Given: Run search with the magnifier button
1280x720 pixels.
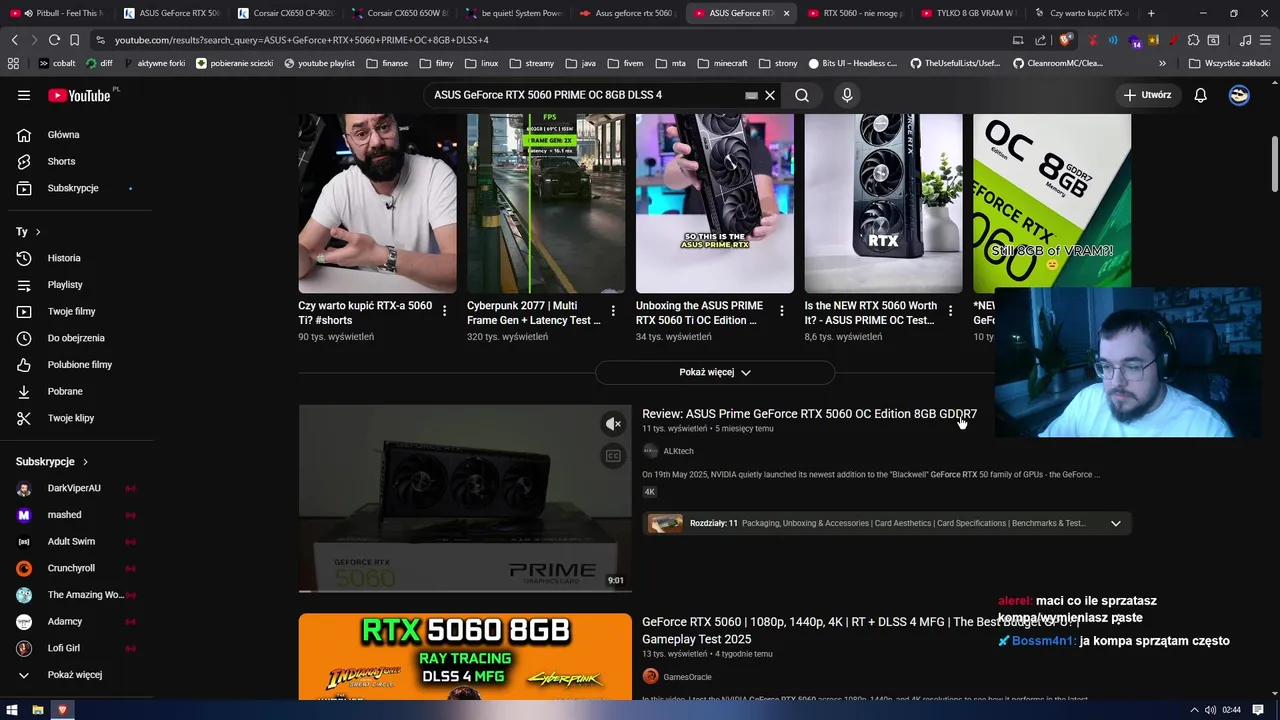Looking at the screenshot, I should click(802, 95).
